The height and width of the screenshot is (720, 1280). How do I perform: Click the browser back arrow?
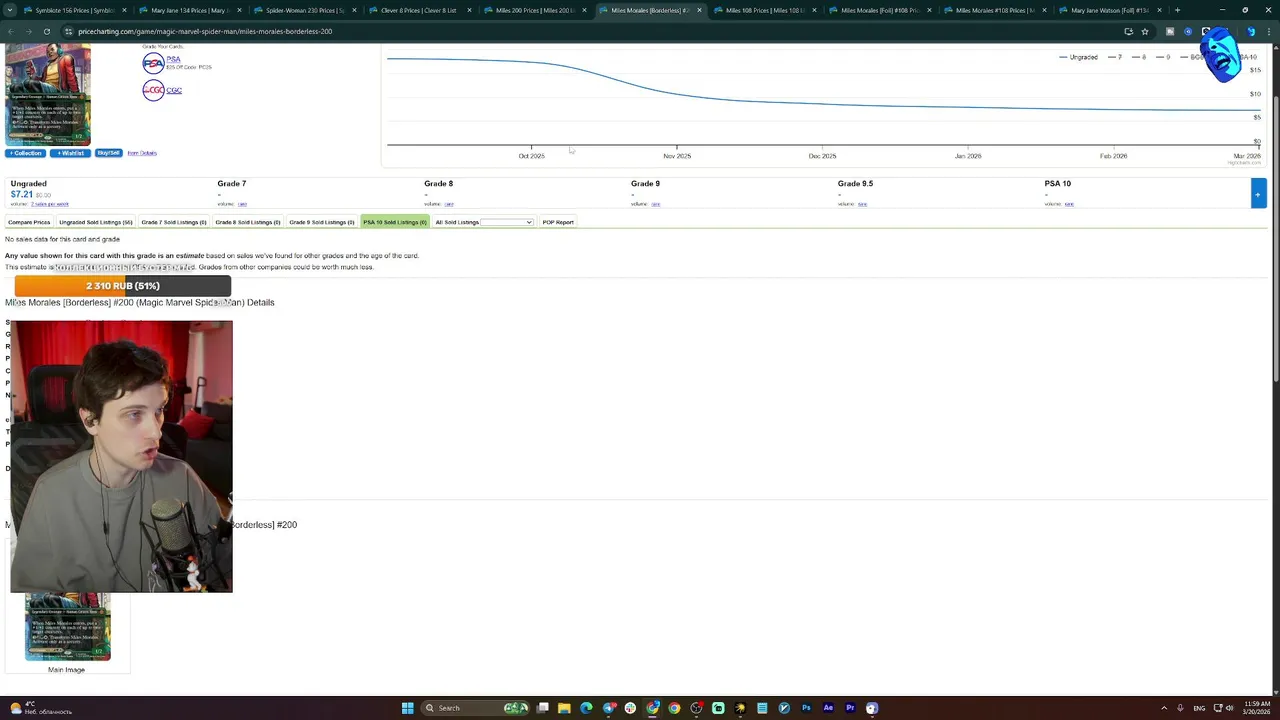pyautogui.click(x=11, y=31)
